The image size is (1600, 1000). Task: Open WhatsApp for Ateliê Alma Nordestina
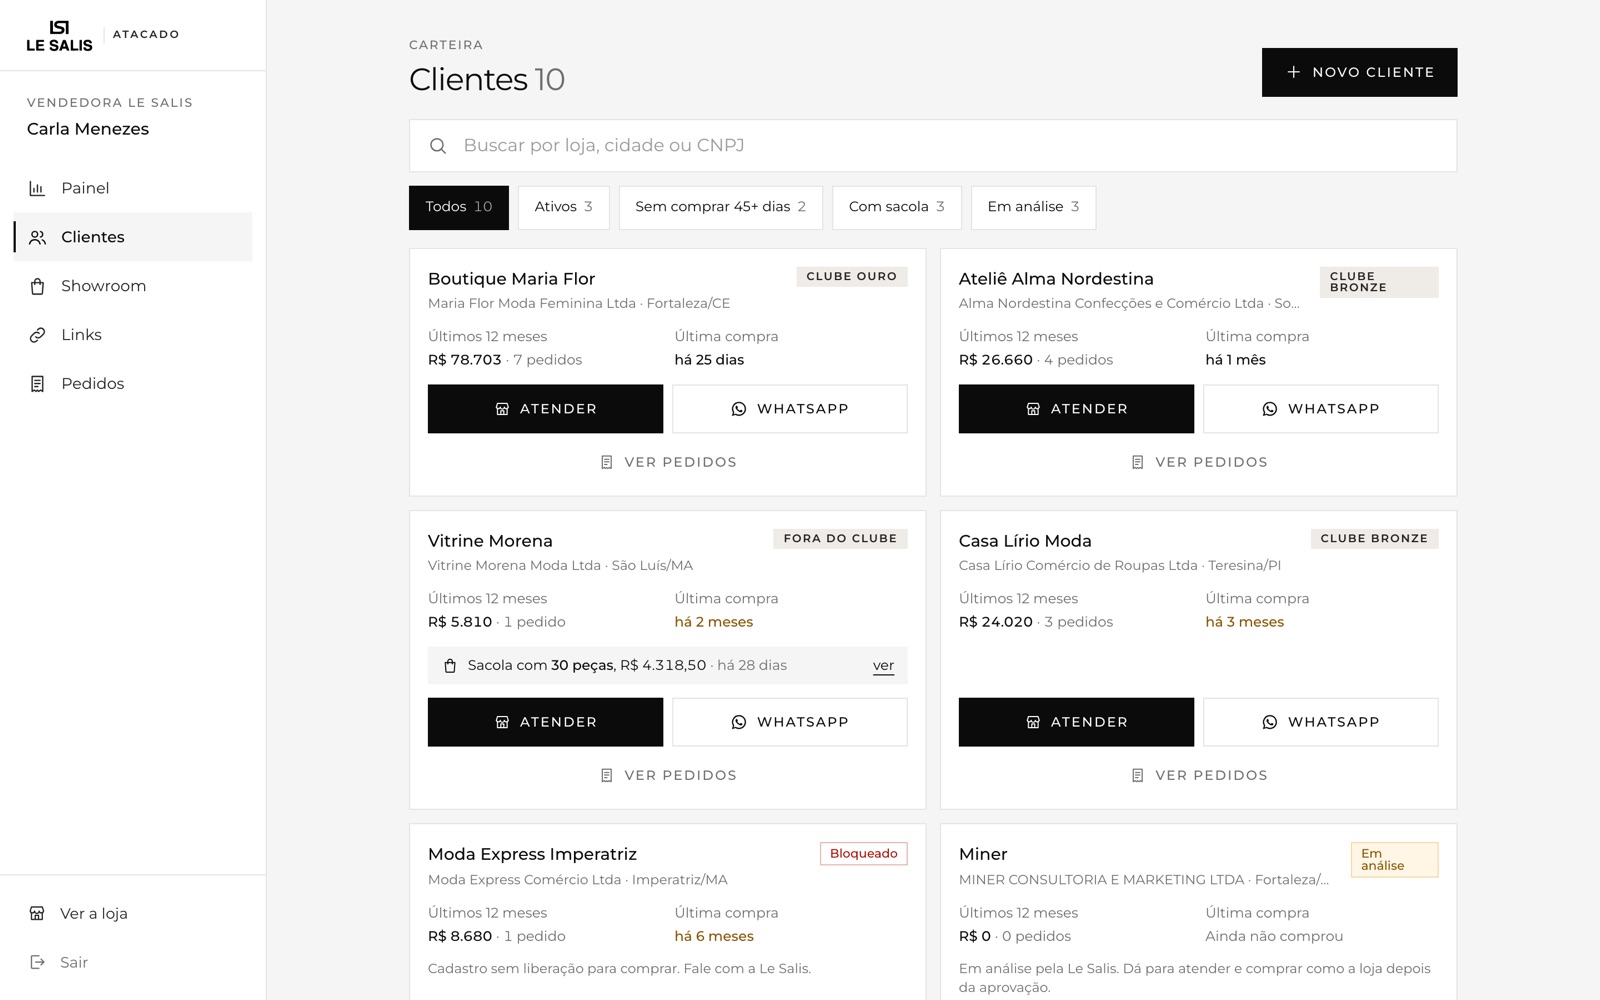1320,409
